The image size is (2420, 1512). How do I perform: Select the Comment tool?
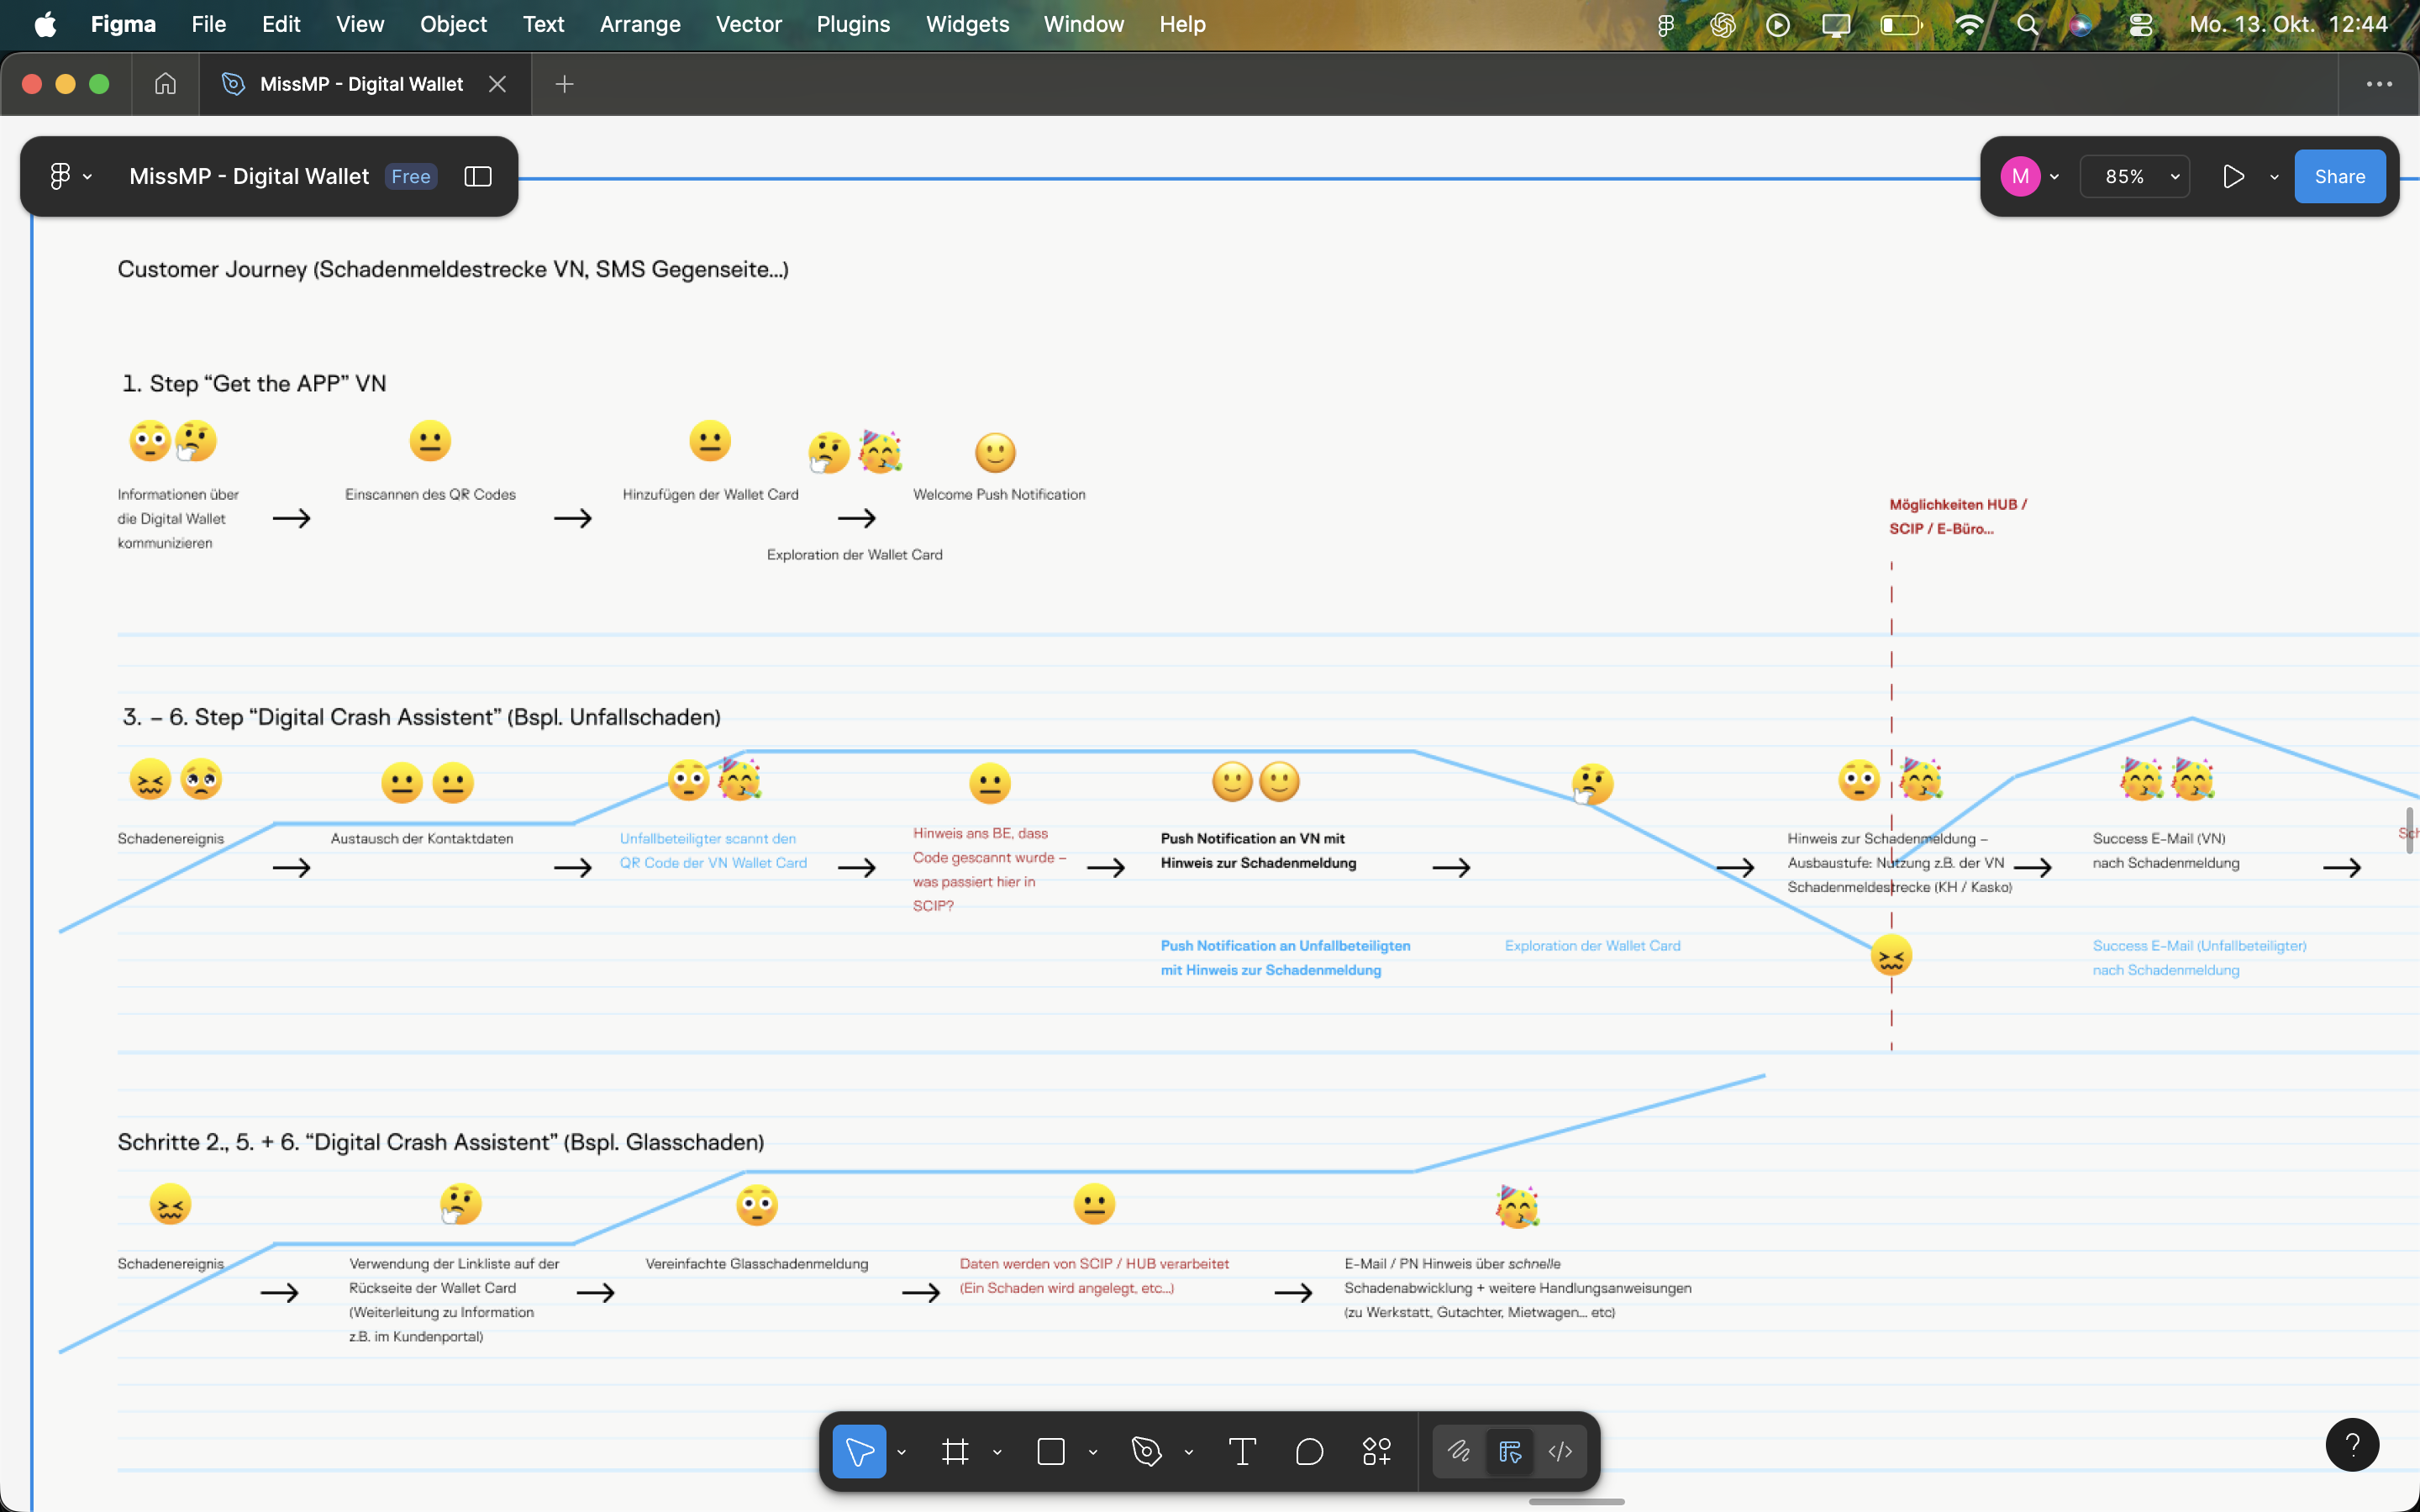(1309, 1451)
